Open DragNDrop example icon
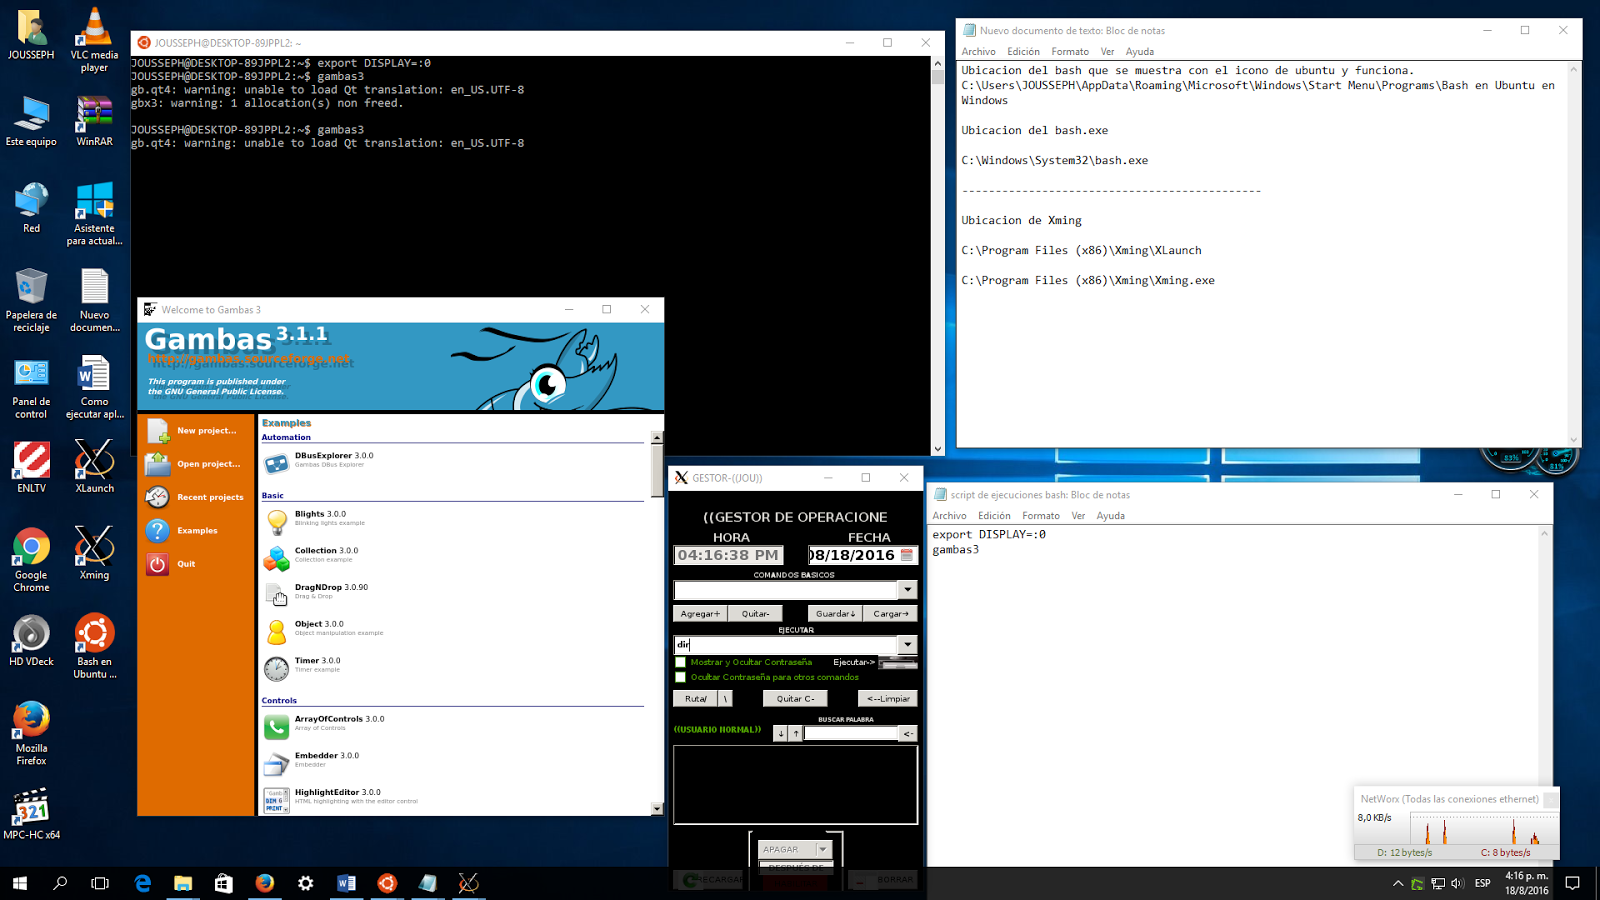This screenshot has width=1600, height=900. pos(277,595)
